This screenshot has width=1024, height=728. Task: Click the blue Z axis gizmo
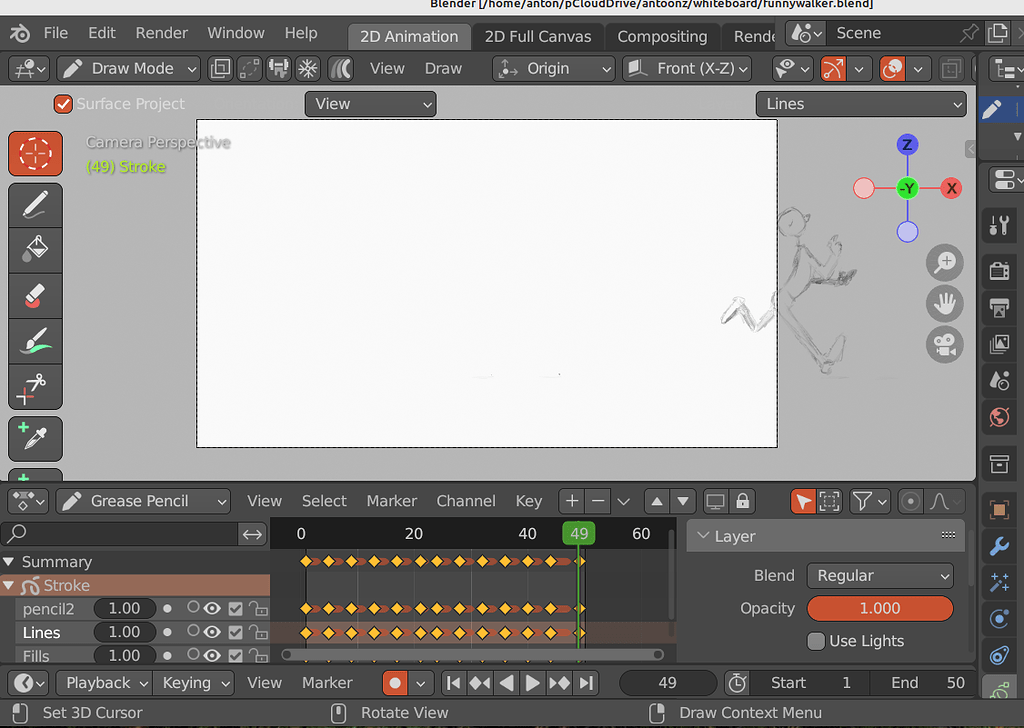(907, 145)
